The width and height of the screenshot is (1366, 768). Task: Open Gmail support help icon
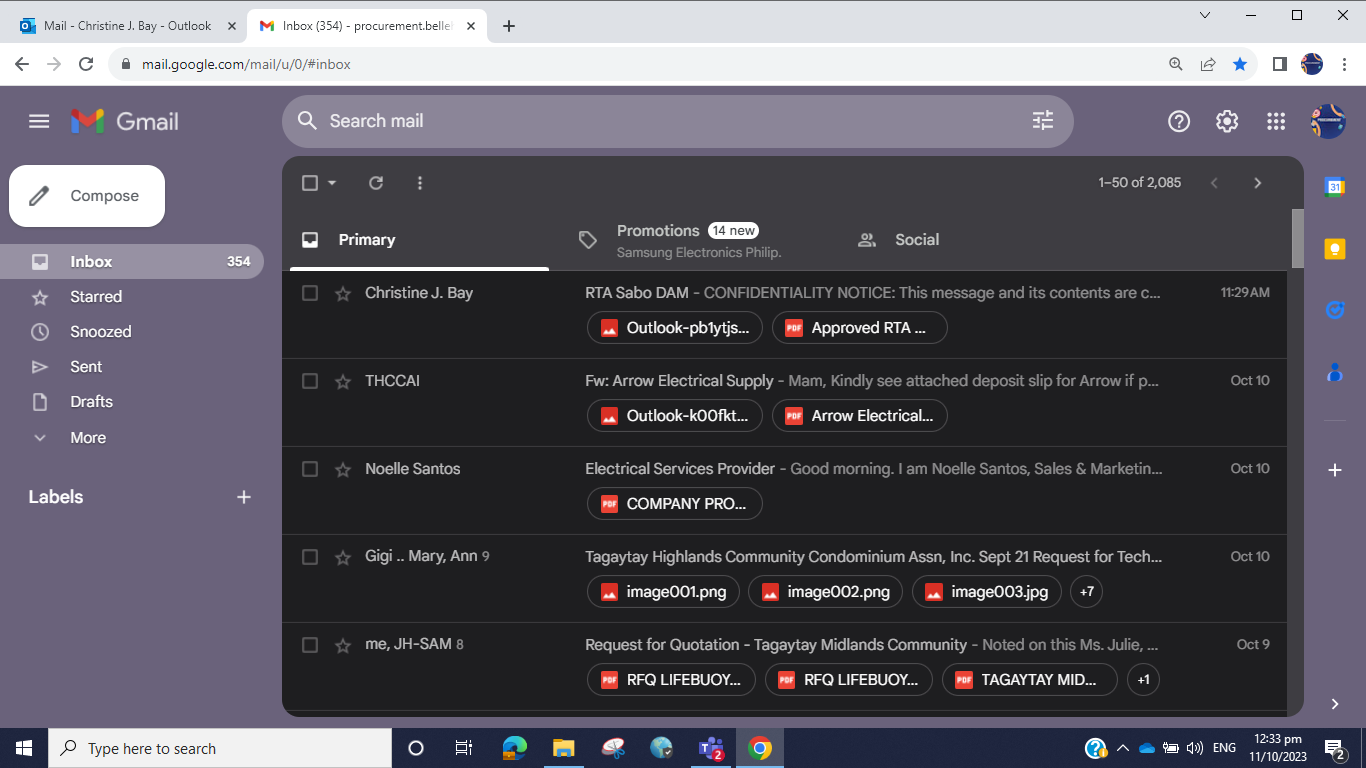point(1179,121)
